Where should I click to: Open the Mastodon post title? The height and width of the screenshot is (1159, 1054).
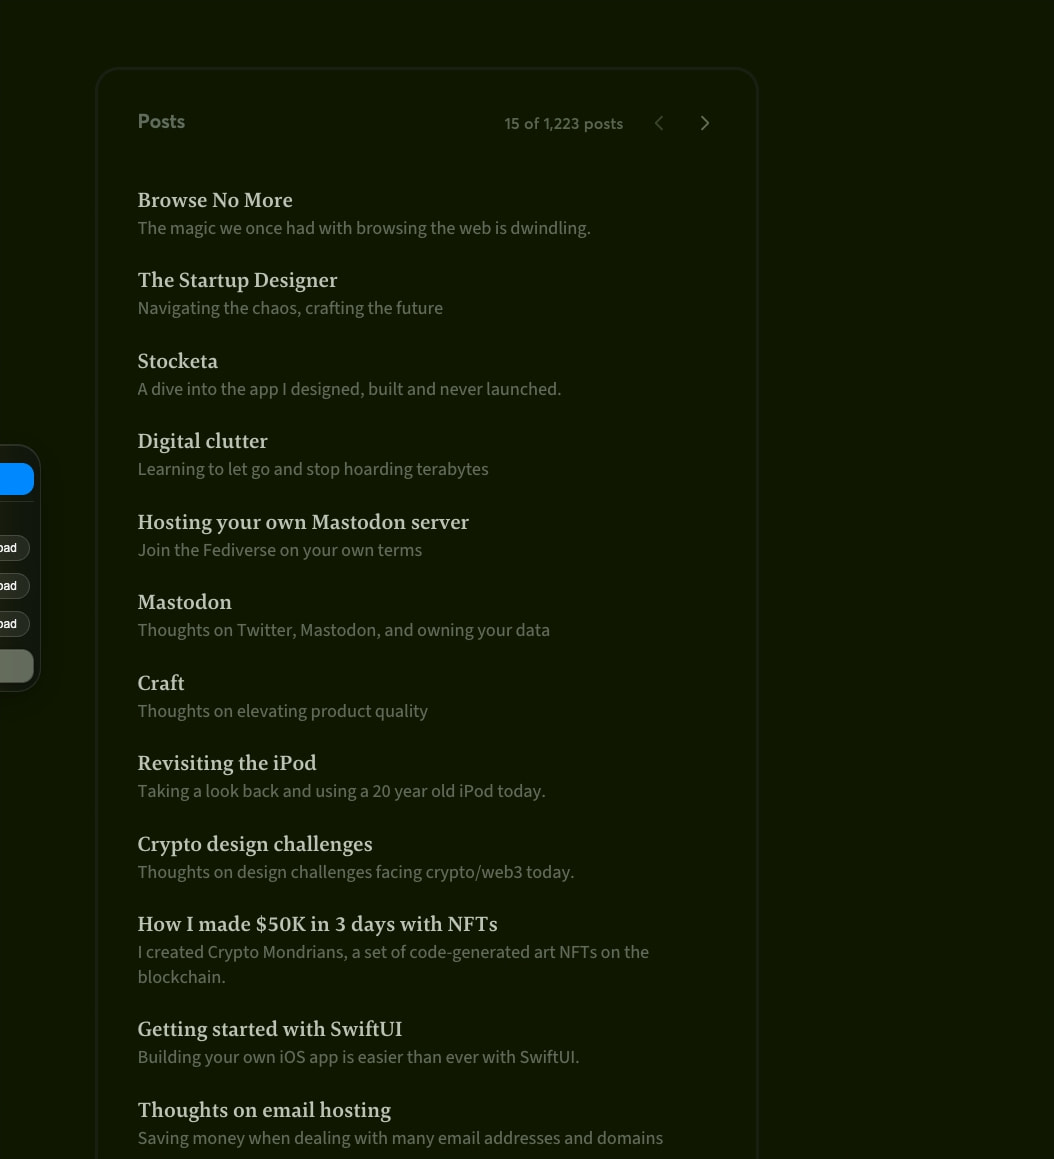pyautogui.click(x=185, y=602)
